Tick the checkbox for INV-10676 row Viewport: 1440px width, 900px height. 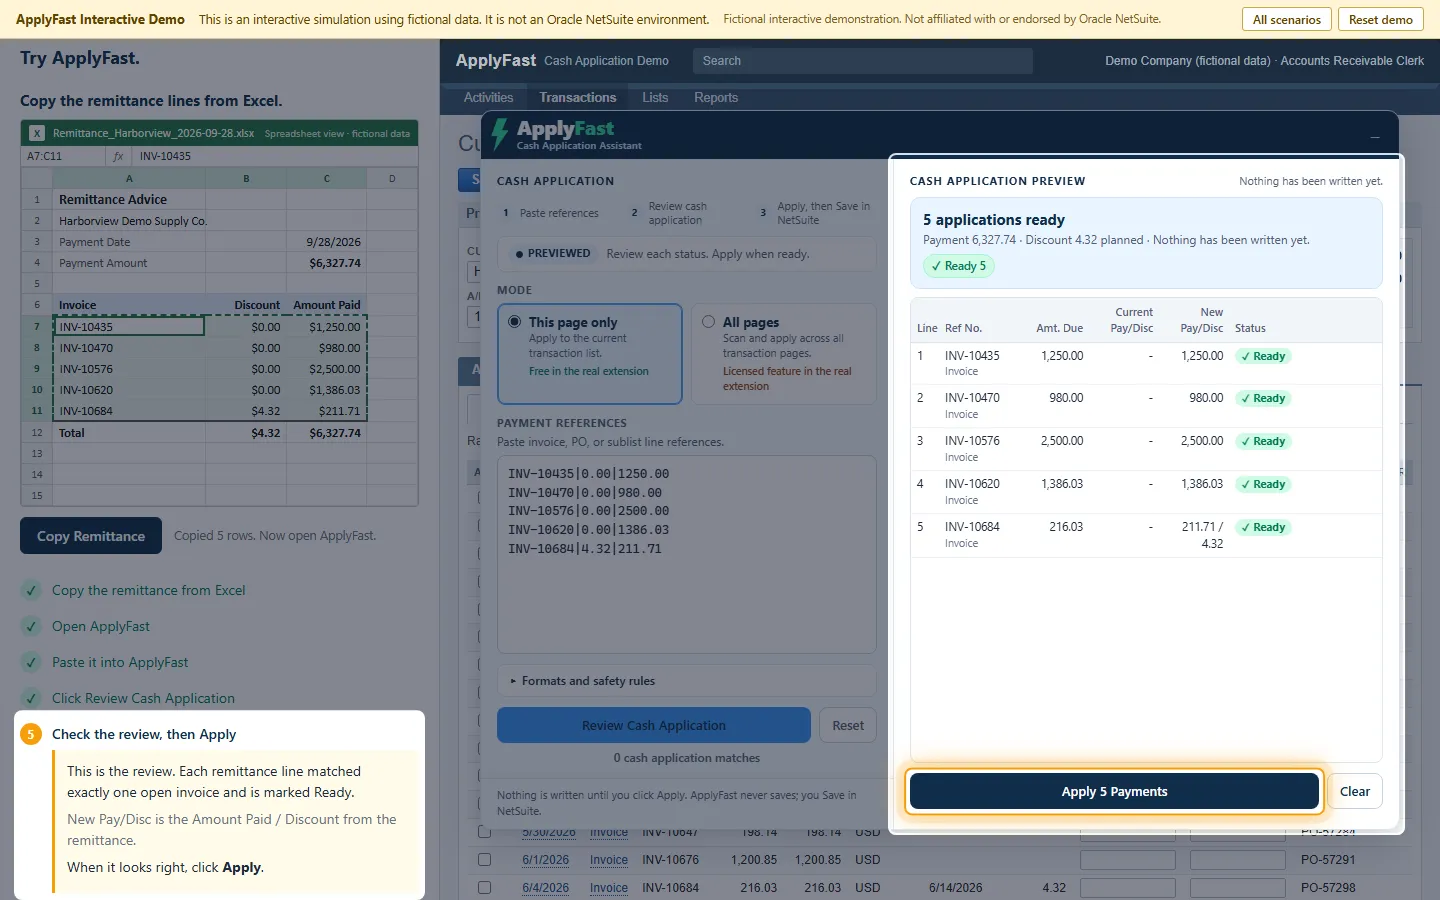[x=485, y=859]
